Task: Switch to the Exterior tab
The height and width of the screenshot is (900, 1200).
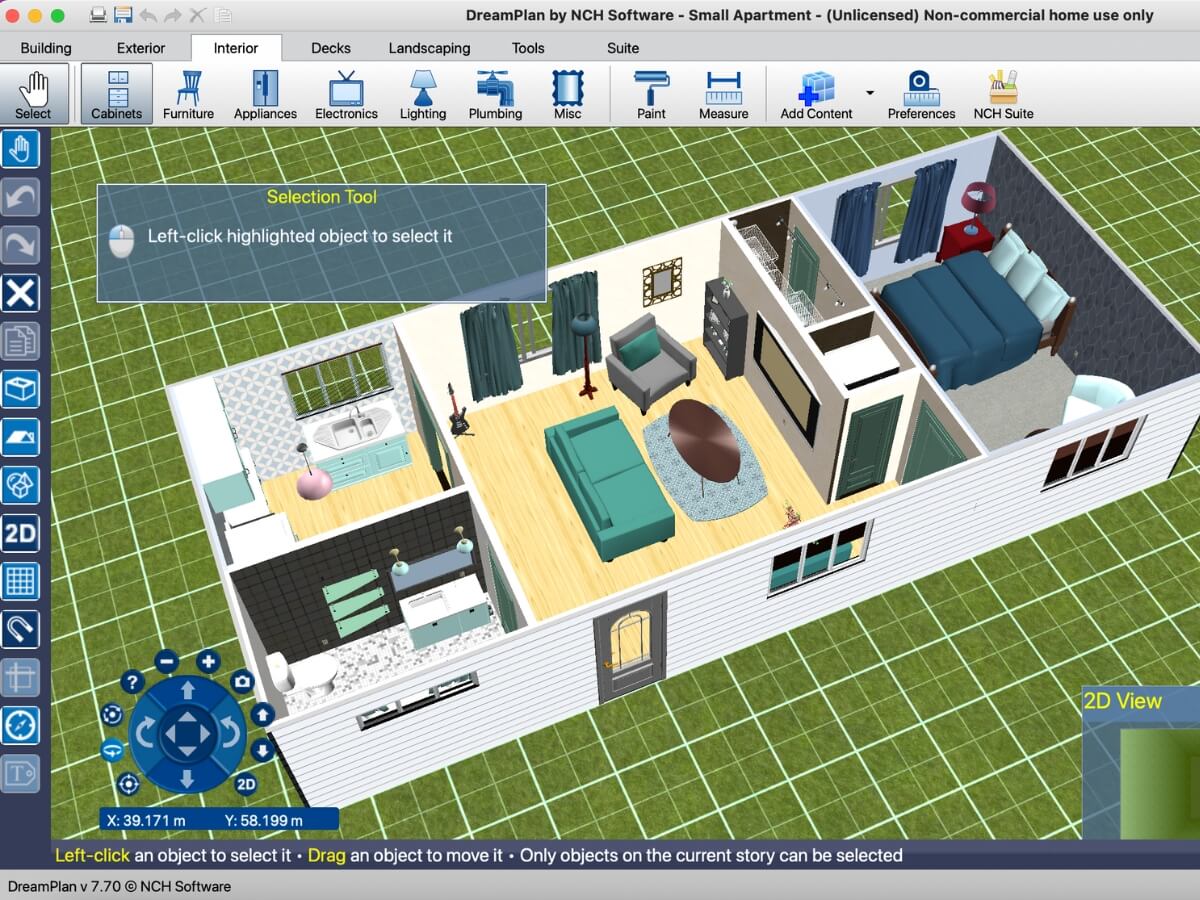Action: click(x=141, y=48)
